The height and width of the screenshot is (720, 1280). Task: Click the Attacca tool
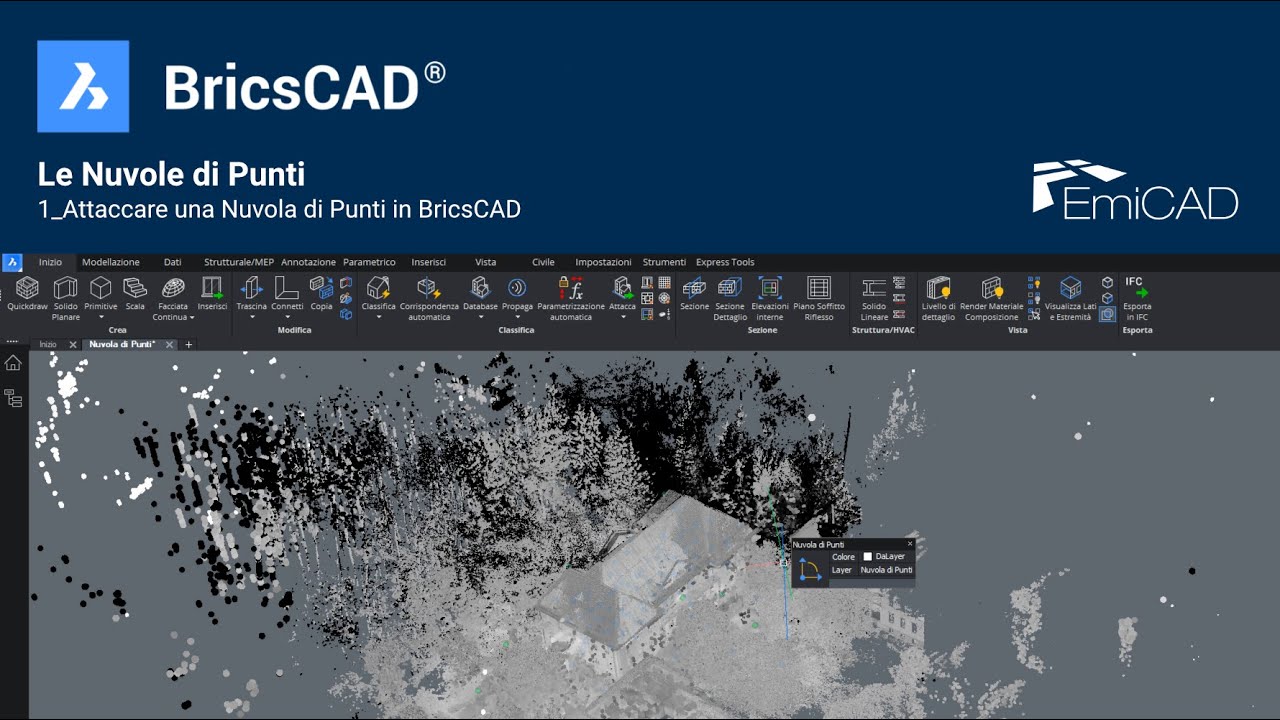[622, 295]
